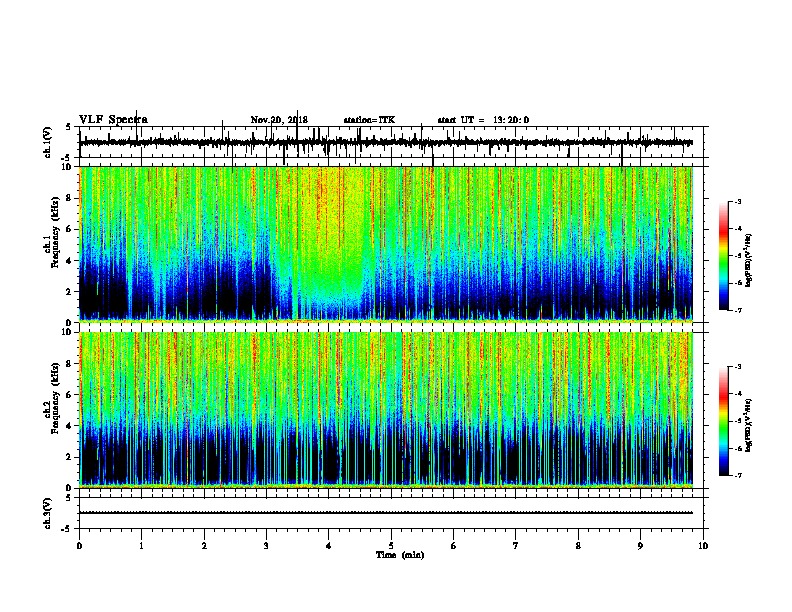Select the 'Time (min)' x-axis title
The height and width of the screenshot is (612, 792).
[400, 555]
